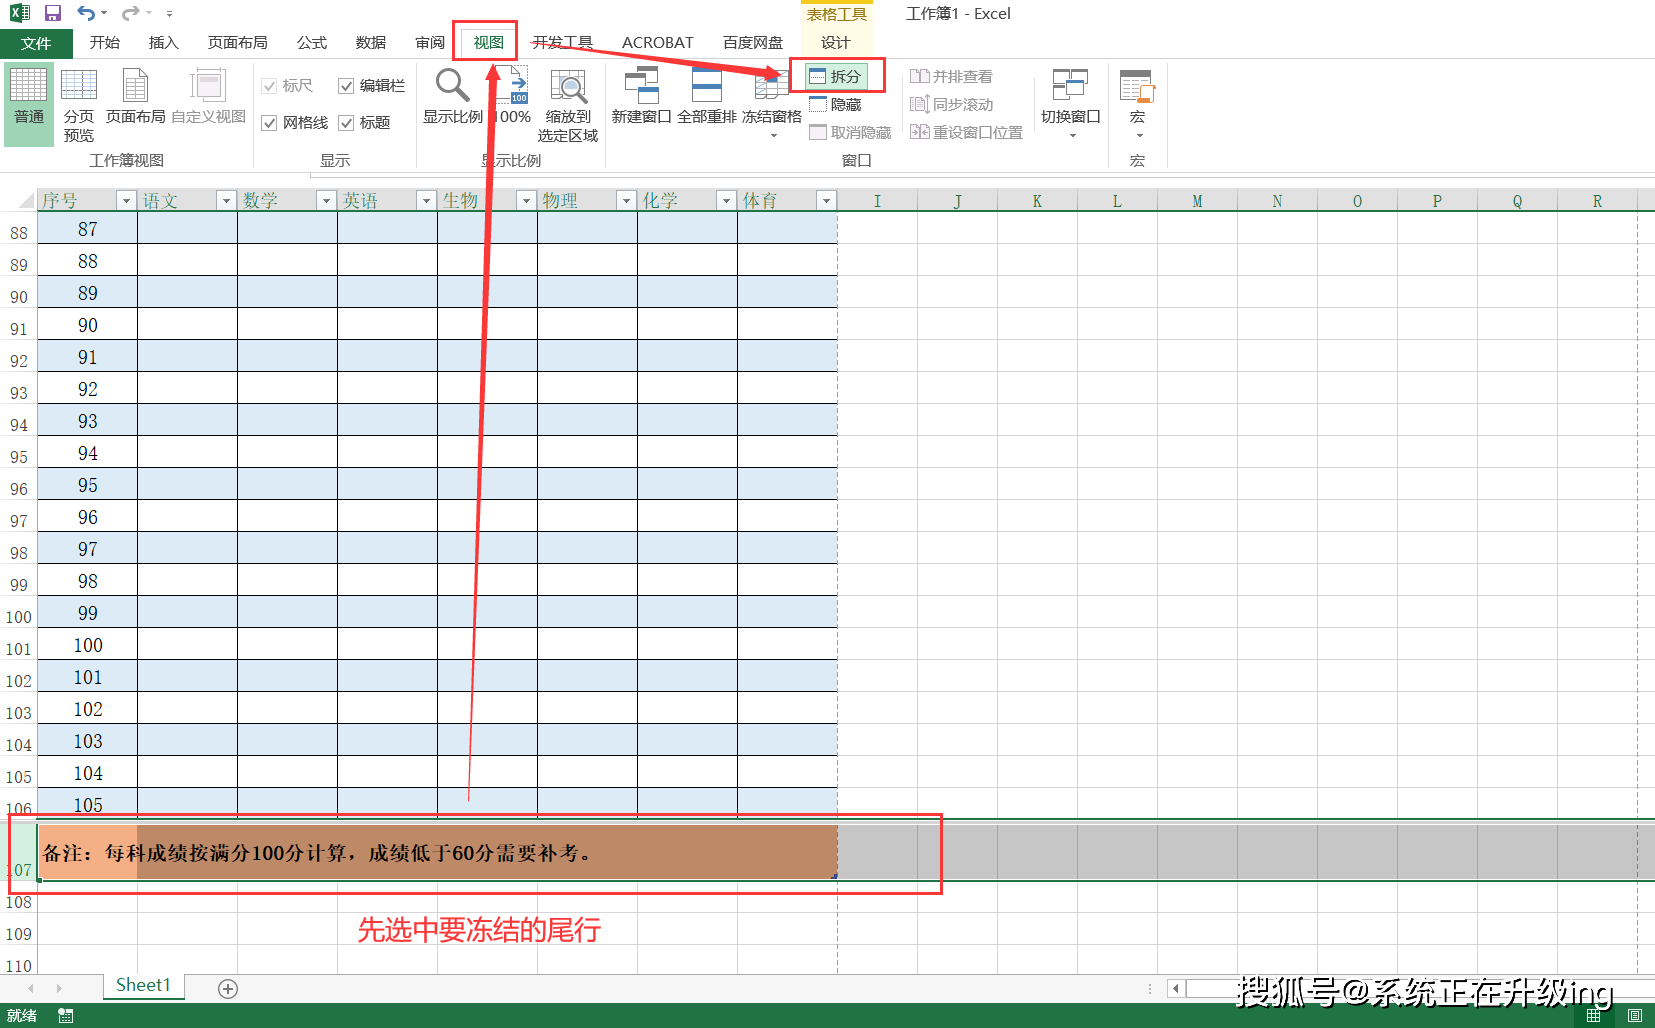
Task: Toggle the 网格线 gridlines checkbox
Action: click(269, 122)
